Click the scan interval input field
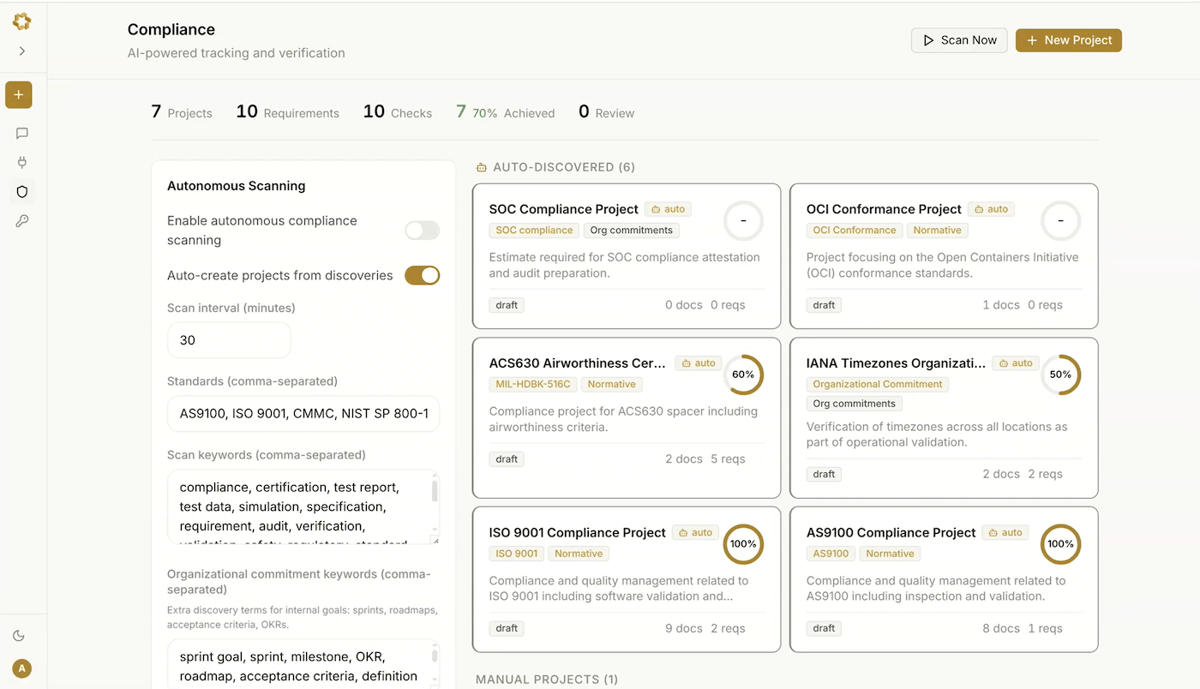The image size is (1200, 689). click(229, 340)
